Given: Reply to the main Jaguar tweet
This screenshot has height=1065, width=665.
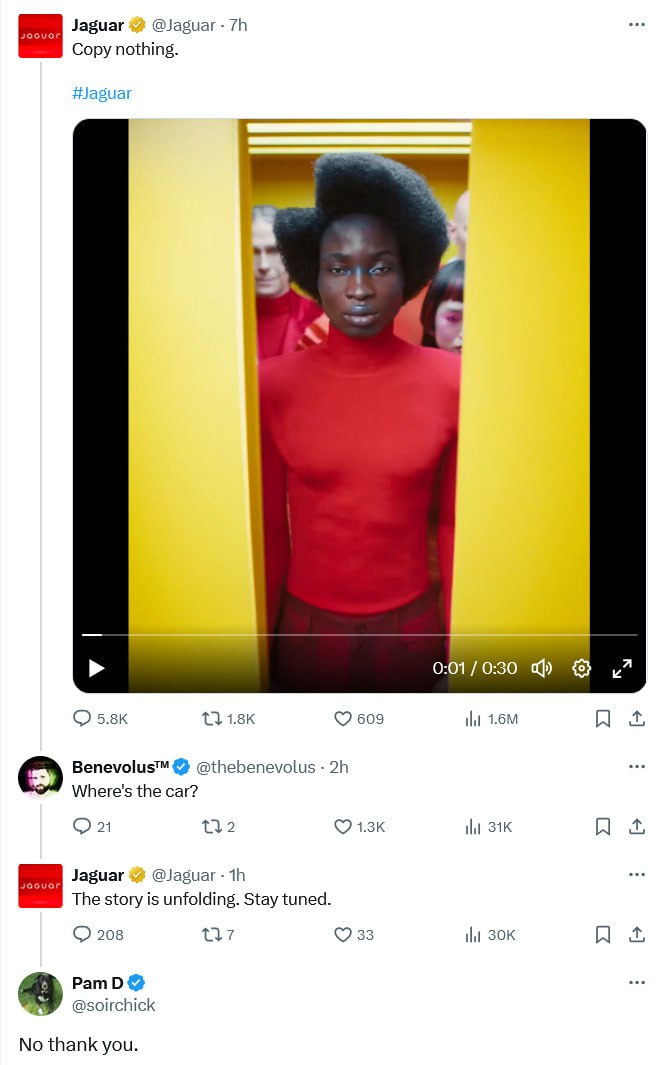Looking at the screenshot, I should point(101,719).
